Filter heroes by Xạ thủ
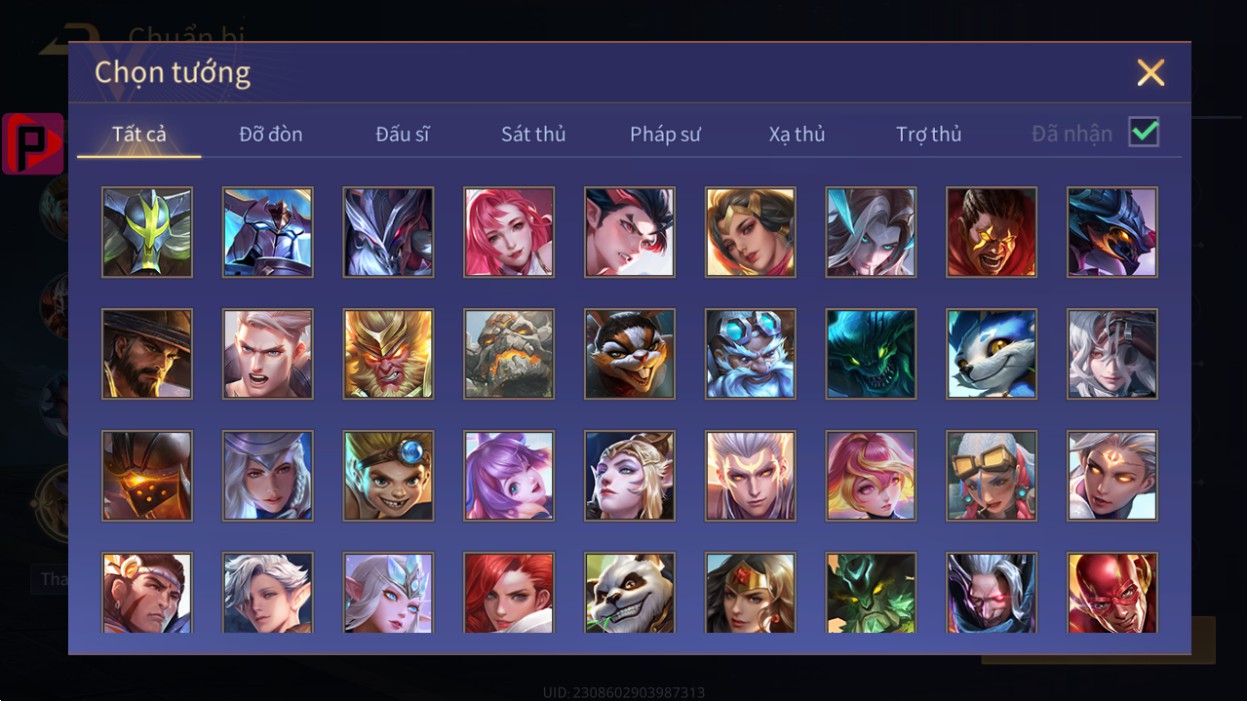This screenshot has height=701, width=1247. pos(797,134)
